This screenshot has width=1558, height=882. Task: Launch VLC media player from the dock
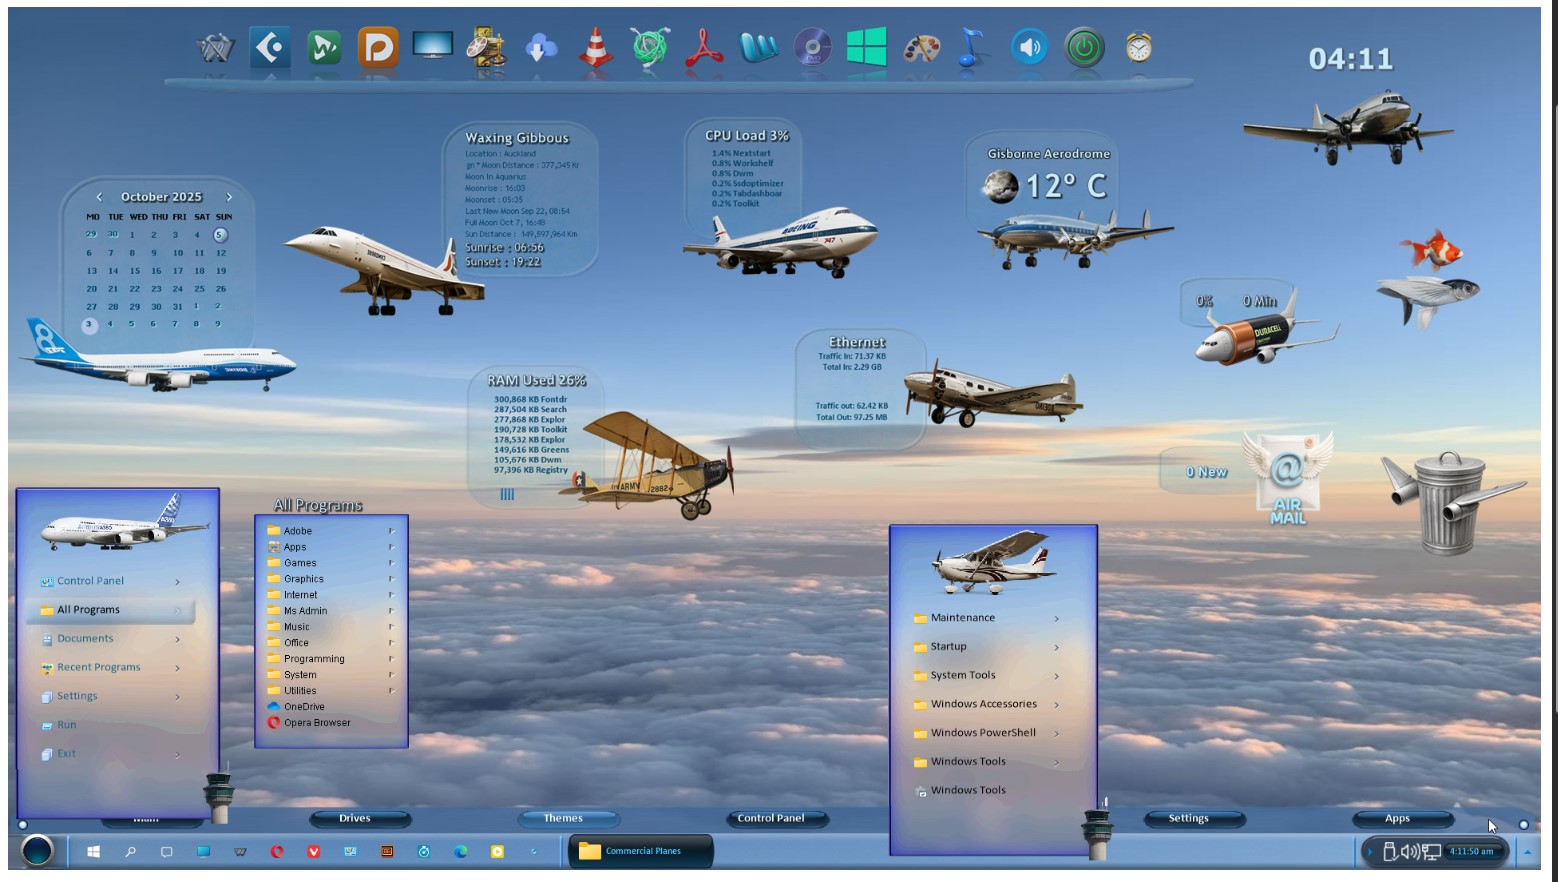click(x=596, y=48)
